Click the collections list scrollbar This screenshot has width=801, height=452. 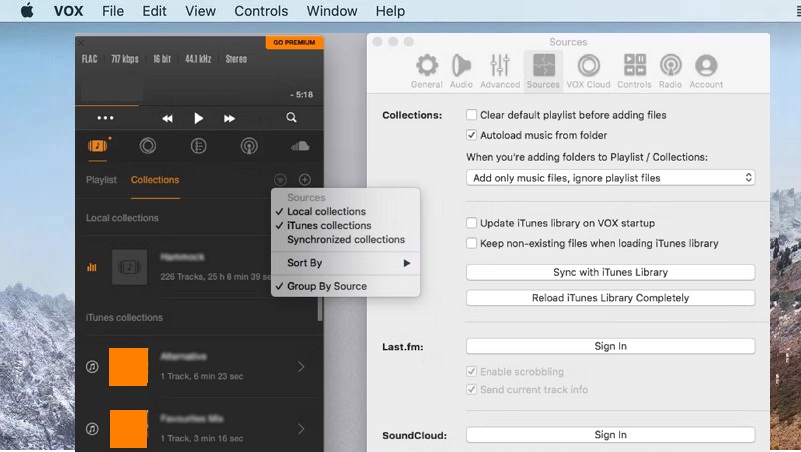pos(320,308)
